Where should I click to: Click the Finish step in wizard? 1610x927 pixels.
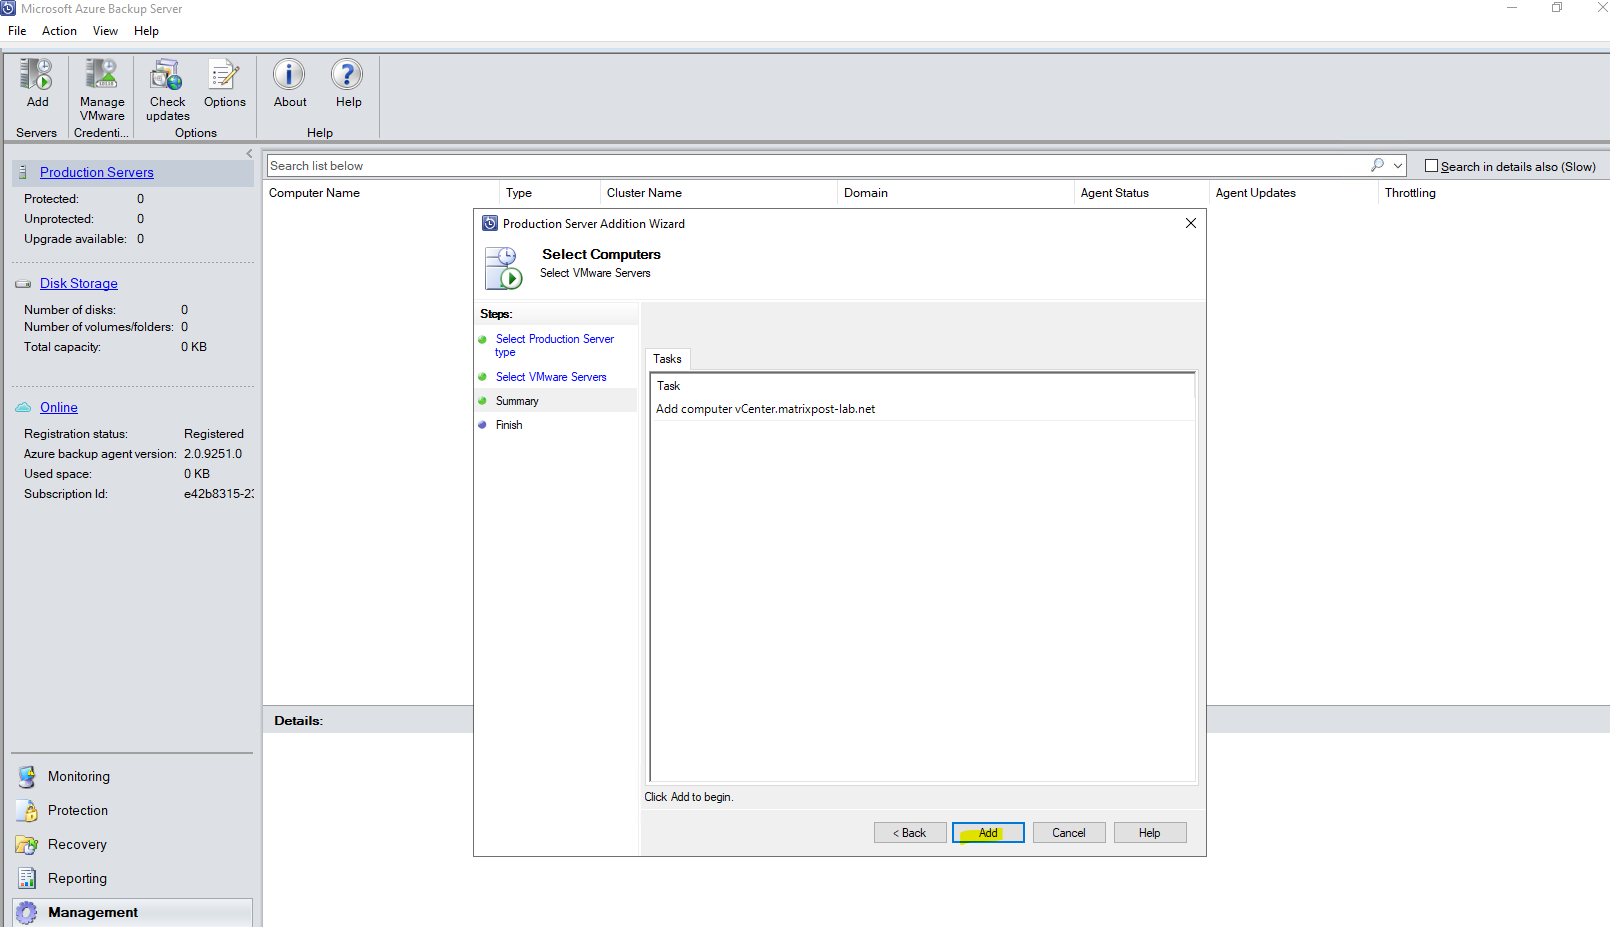tap(509, 425)
